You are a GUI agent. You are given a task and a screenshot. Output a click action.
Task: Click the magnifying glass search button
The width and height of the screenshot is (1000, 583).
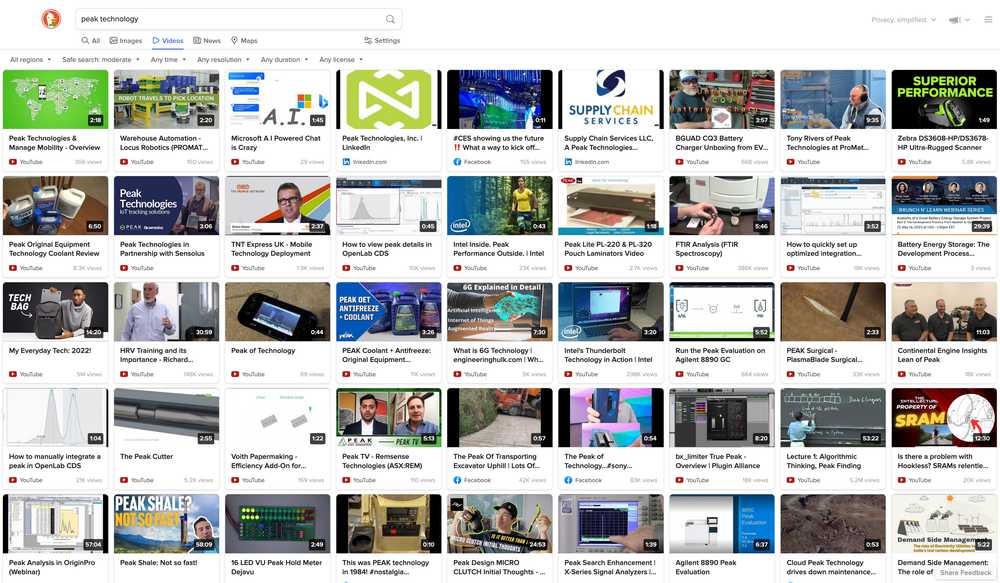coord(390,19)
